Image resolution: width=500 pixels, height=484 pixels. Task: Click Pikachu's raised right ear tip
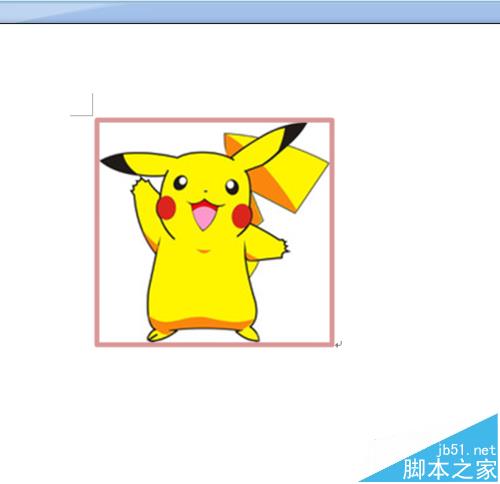pos(293,131)
